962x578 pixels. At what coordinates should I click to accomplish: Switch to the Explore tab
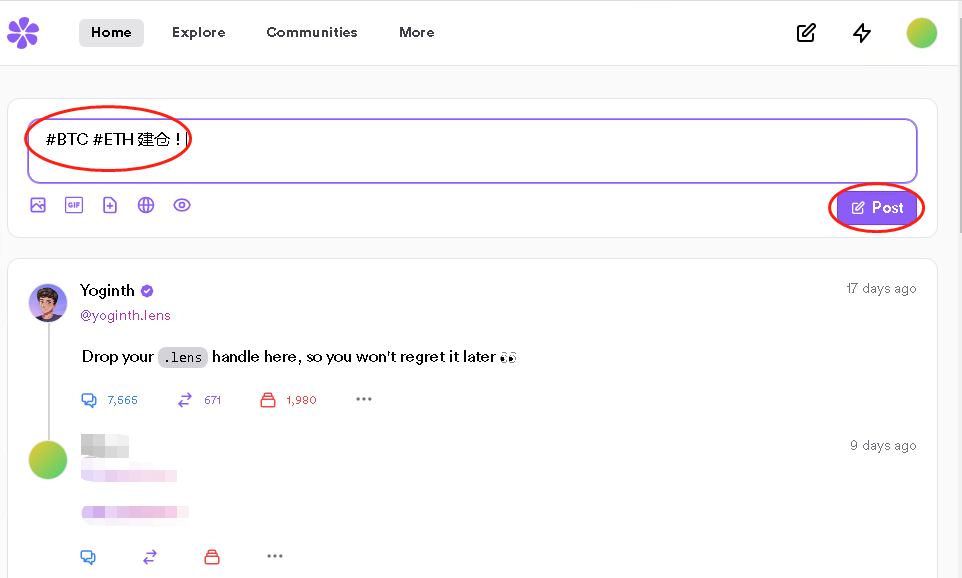(198, 33)
